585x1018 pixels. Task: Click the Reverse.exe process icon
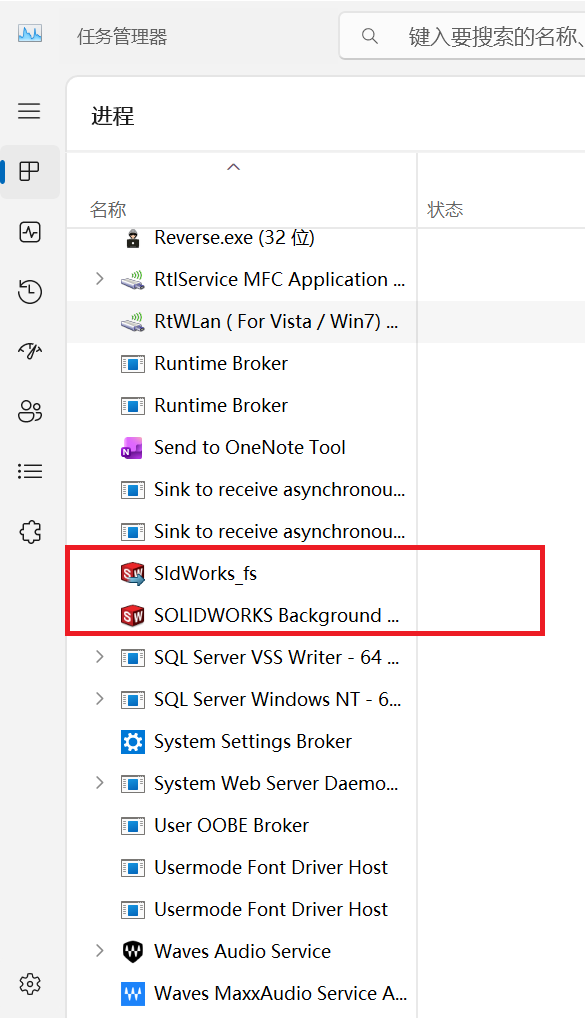[x=133, y=238]
